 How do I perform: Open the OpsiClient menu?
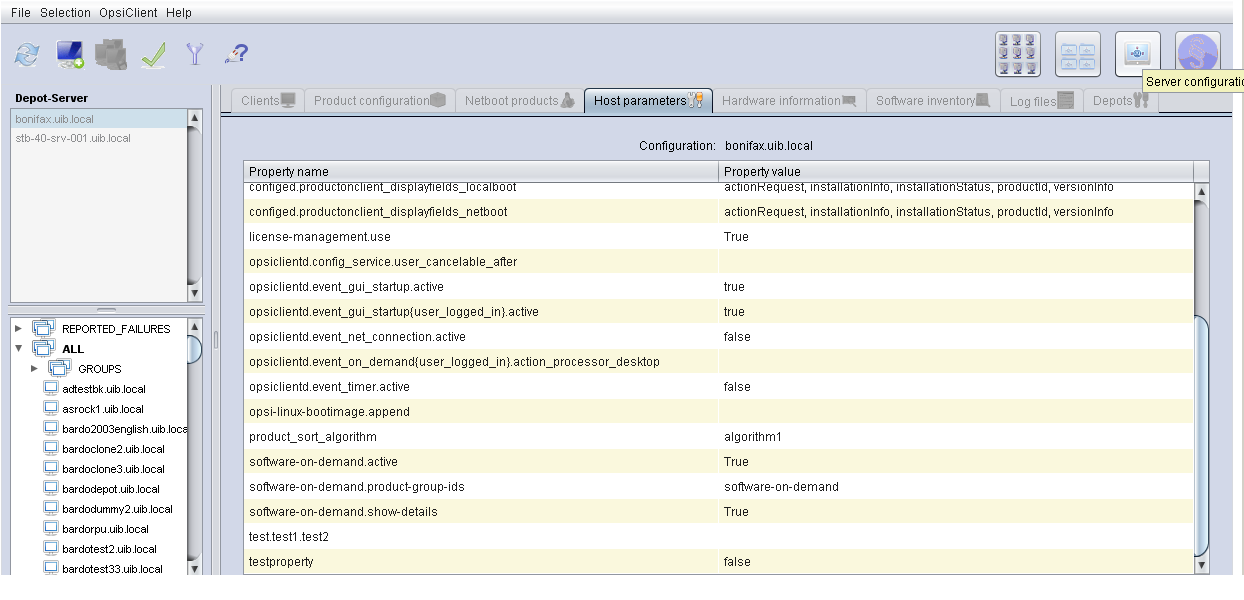click(128, 13)
